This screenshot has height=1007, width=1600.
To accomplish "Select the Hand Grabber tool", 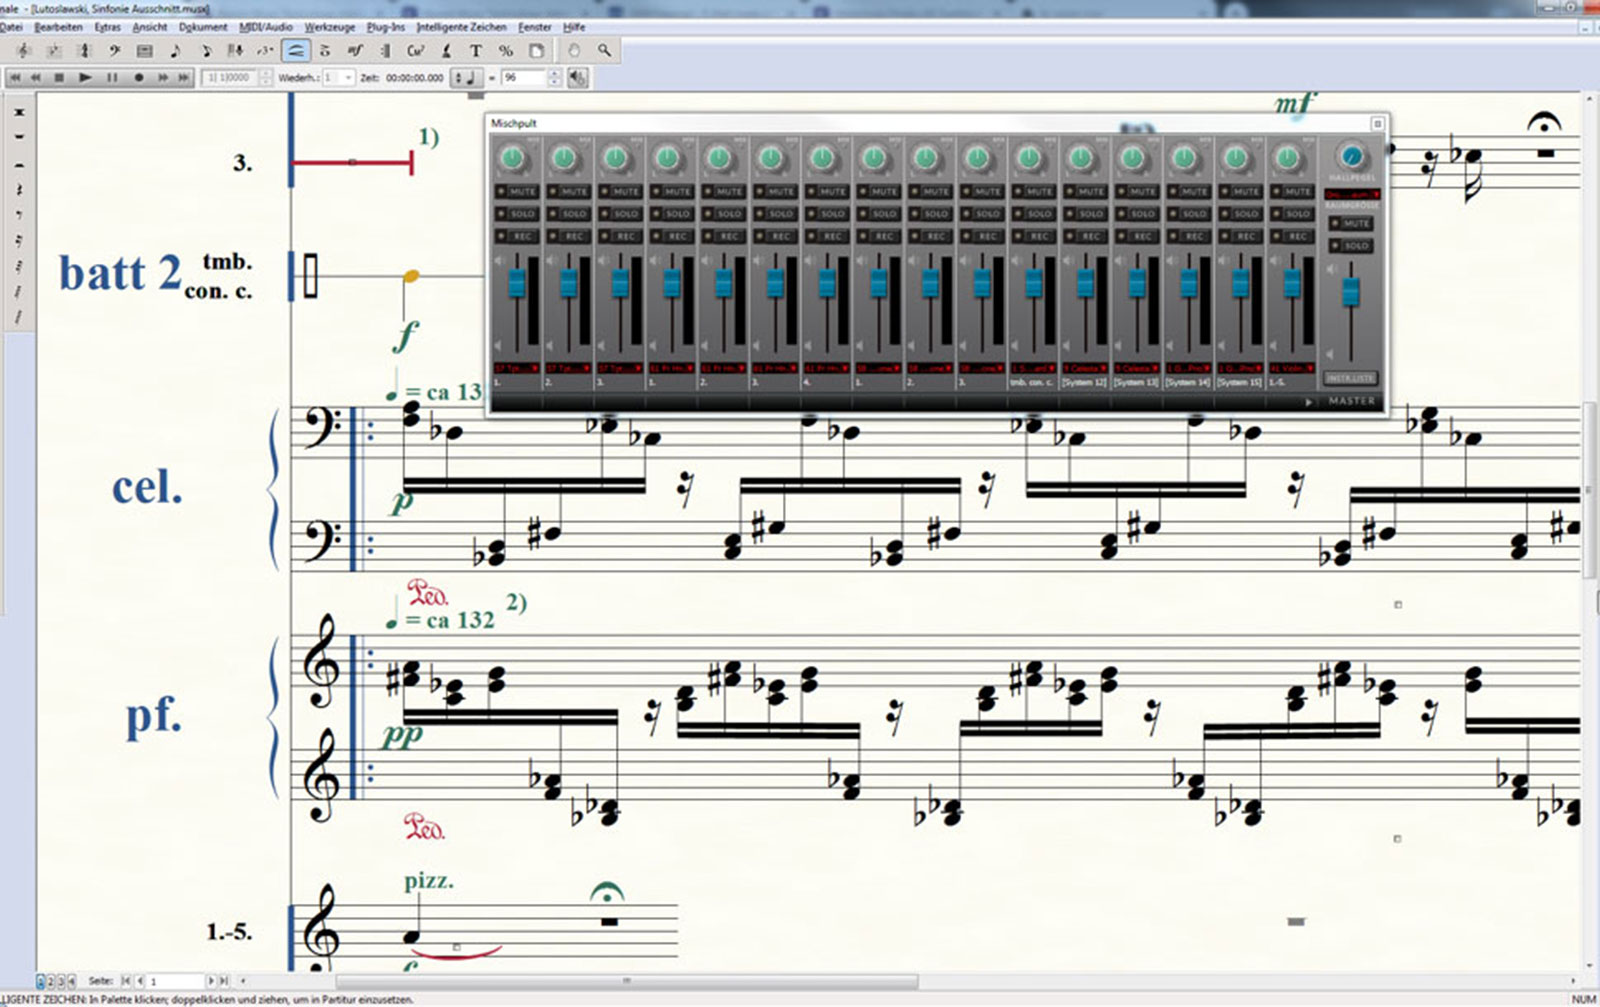I will coord(574,50).
